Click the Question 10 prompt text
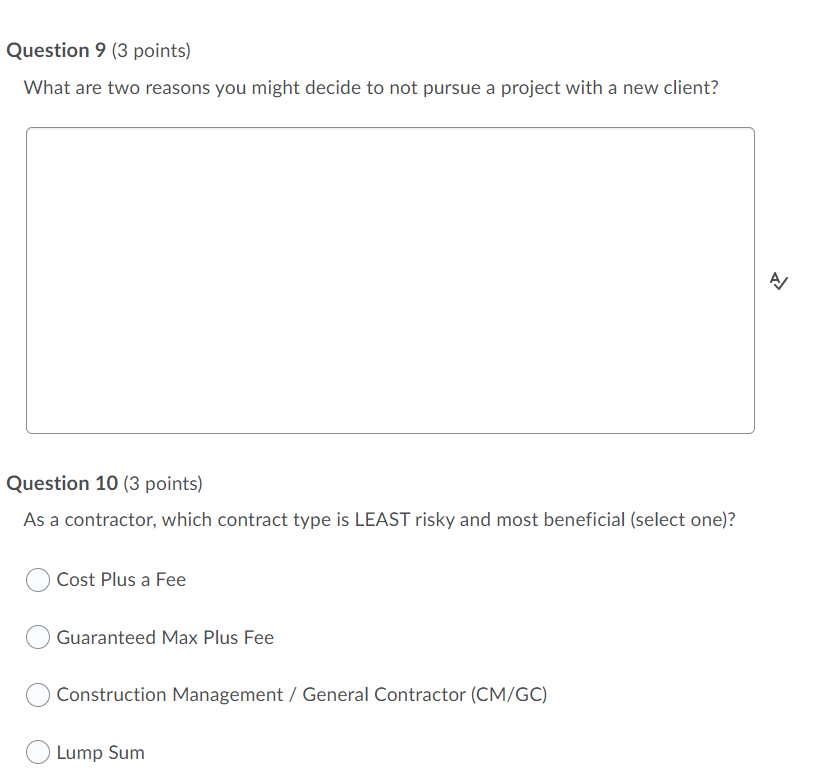The image size is (822, 779). coord(380,520)
